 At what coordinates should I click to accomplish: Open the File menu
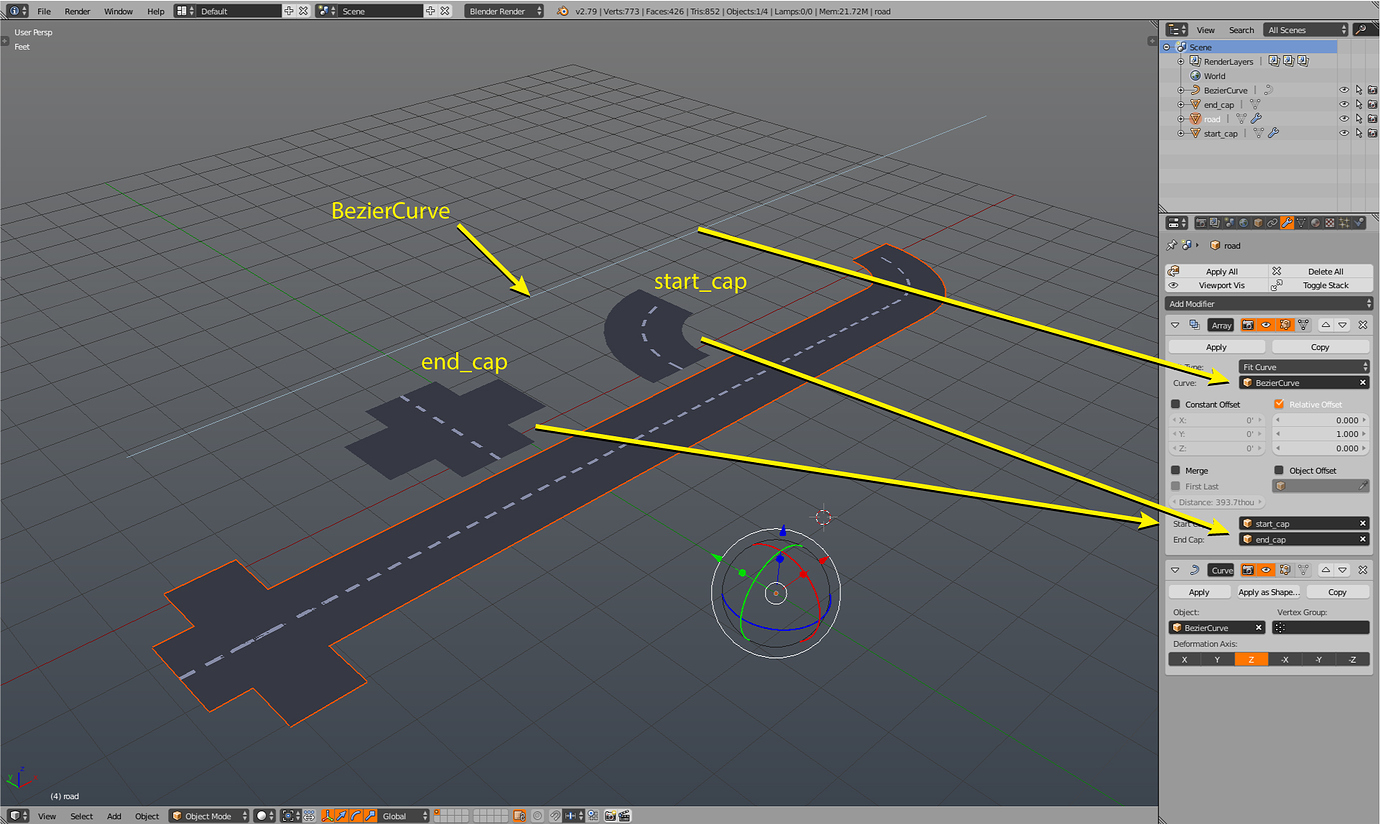[44, 11]
